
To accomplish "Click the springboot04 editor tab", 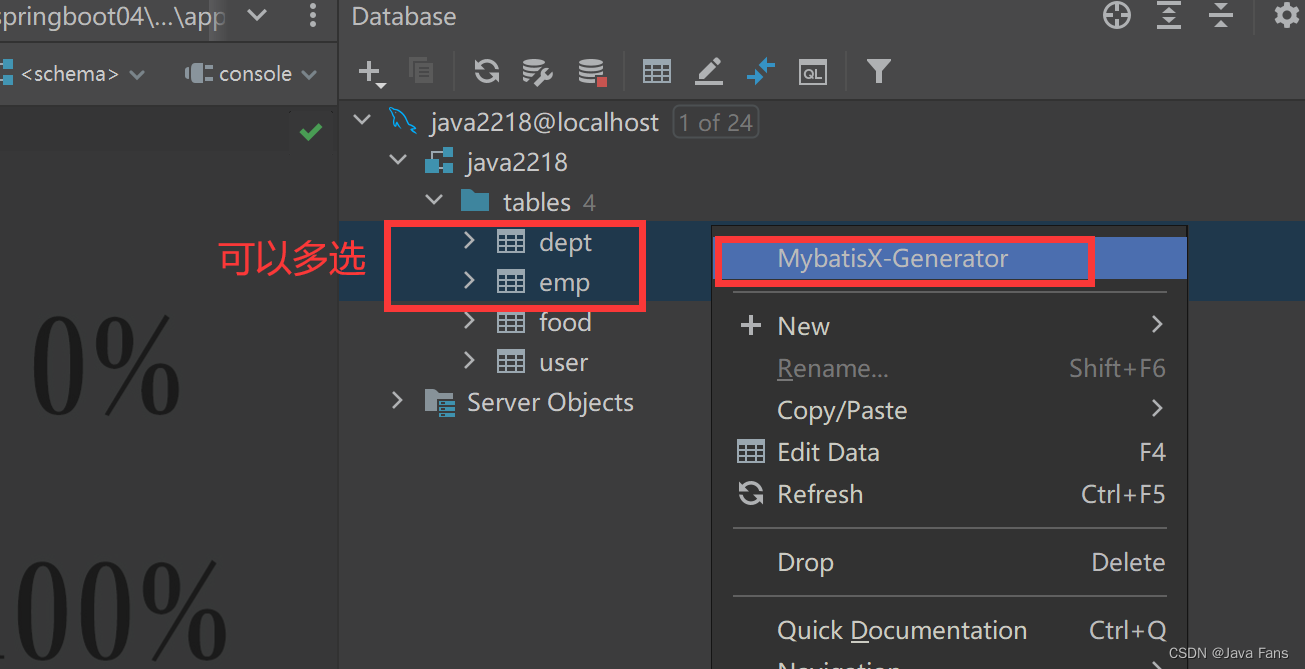I will [112, 17].
